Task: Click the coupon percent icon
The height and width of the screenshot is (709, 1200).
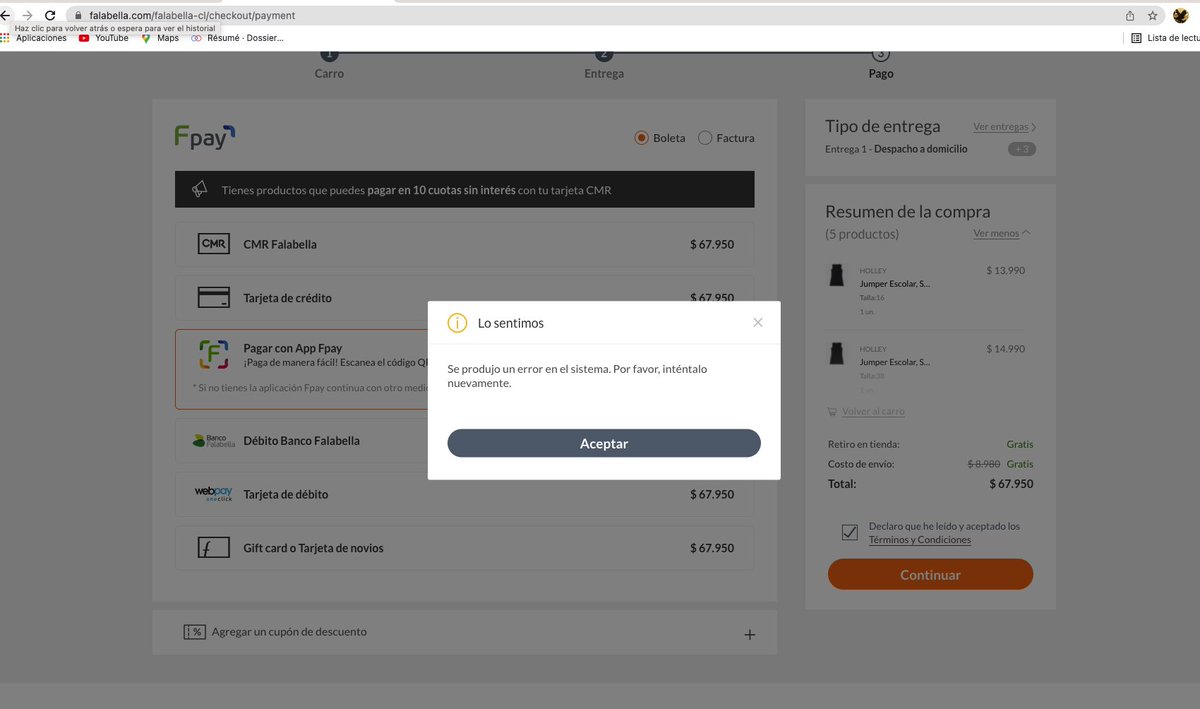Action: (x=194, y=632)
